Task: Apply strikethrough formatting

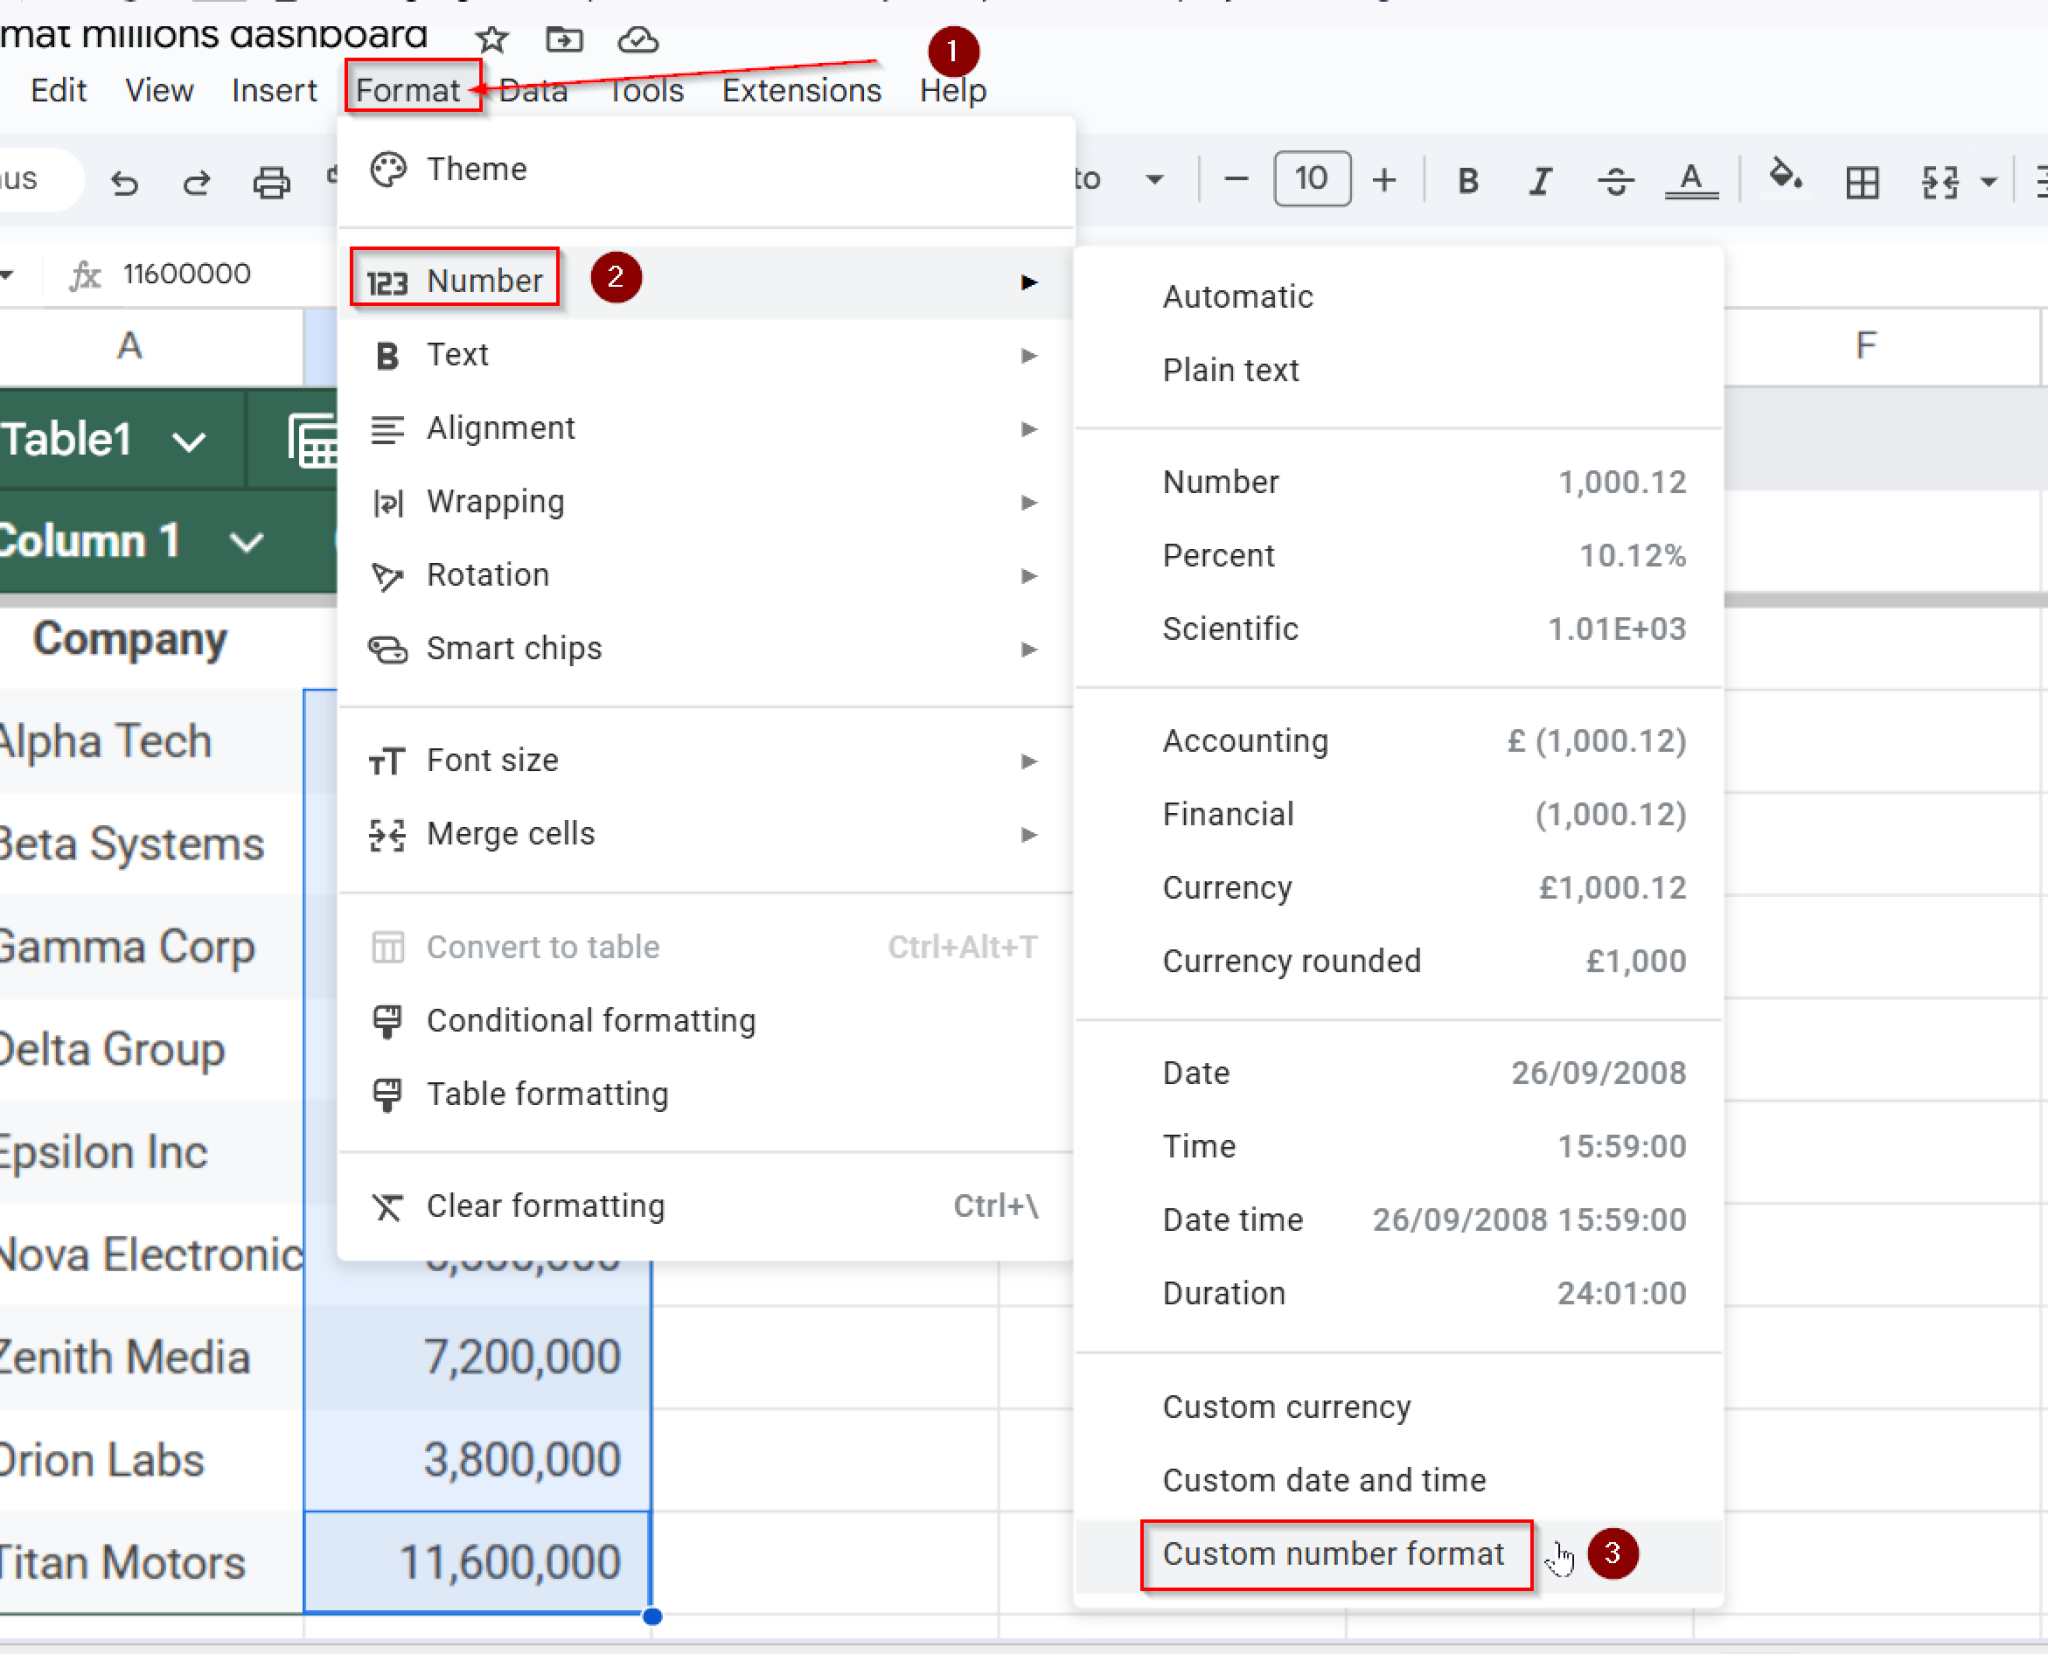Action: tap(1615, 182)
